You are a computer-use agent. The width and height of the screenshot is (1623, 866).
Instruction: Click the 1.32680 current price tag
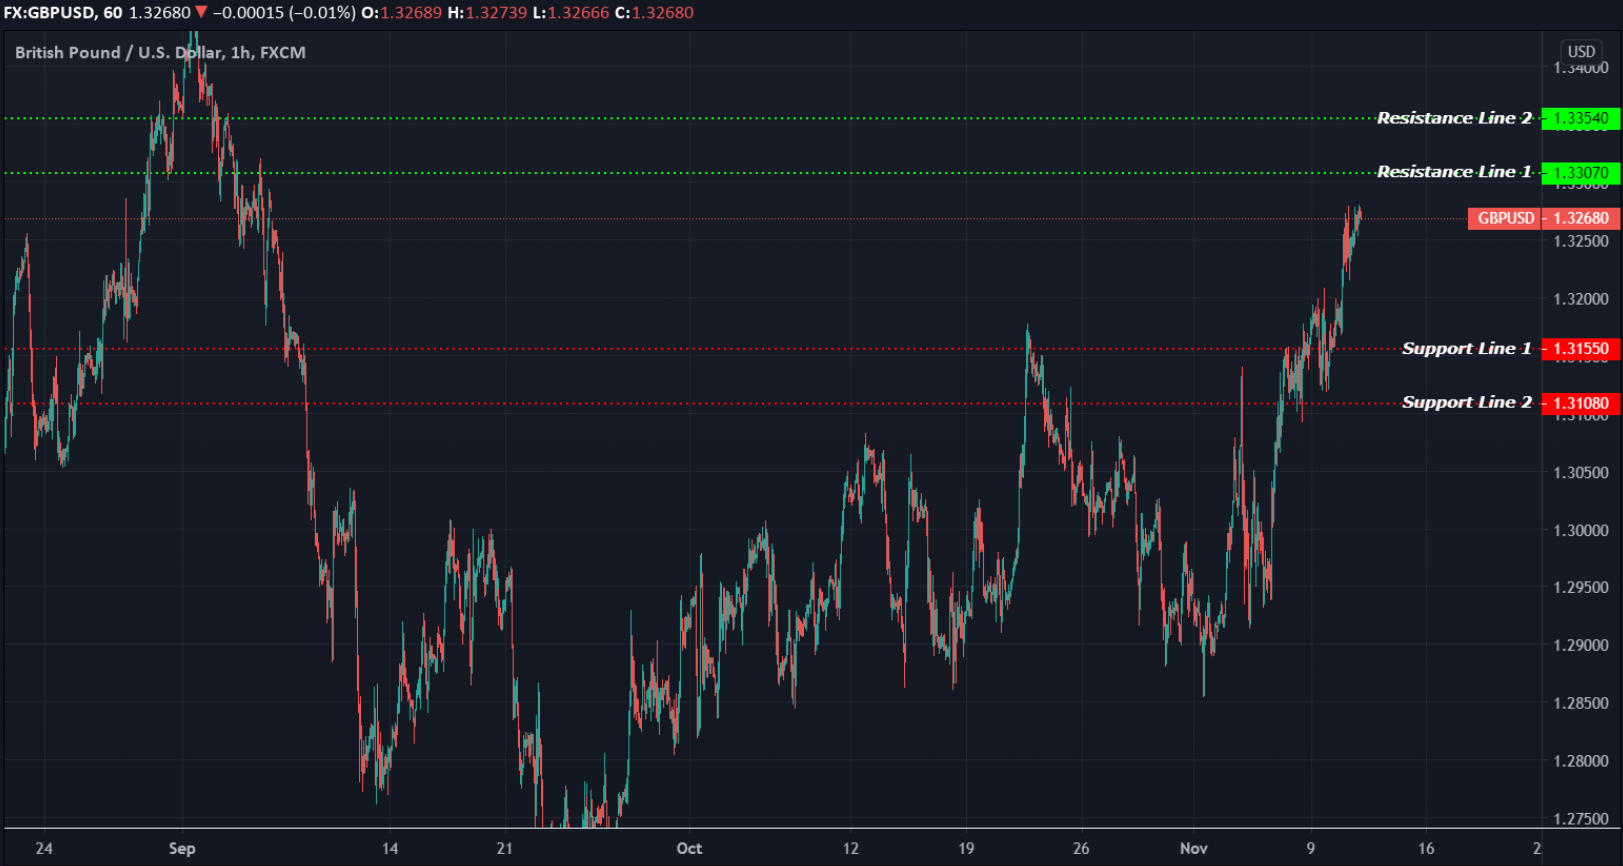pos(1580,218)
